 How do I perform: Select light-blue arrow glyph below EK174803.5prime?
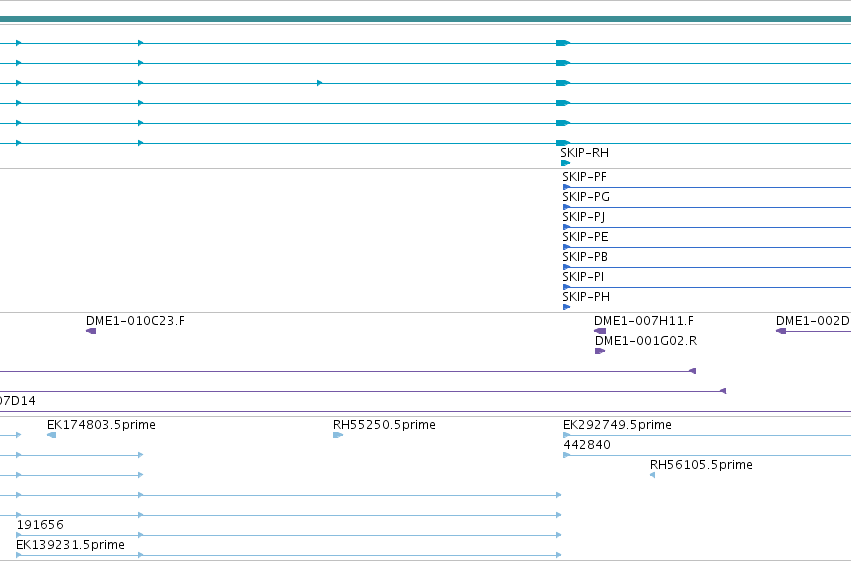click(x=52, y=435)
